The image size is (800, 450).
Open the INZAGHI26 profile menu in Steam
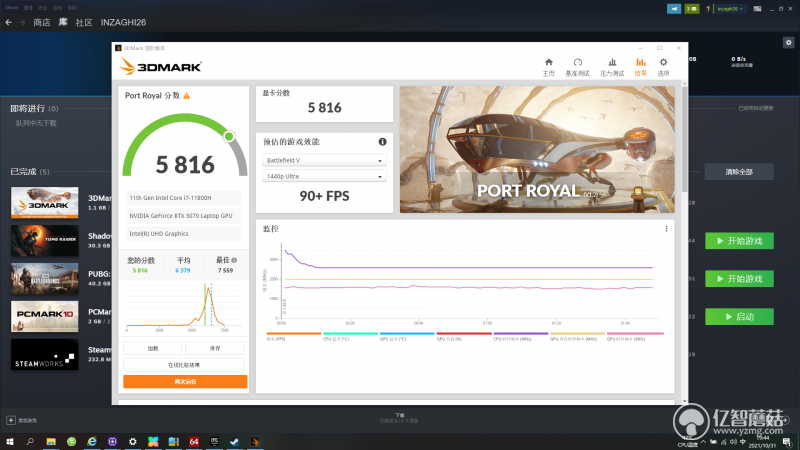point(123,22)
